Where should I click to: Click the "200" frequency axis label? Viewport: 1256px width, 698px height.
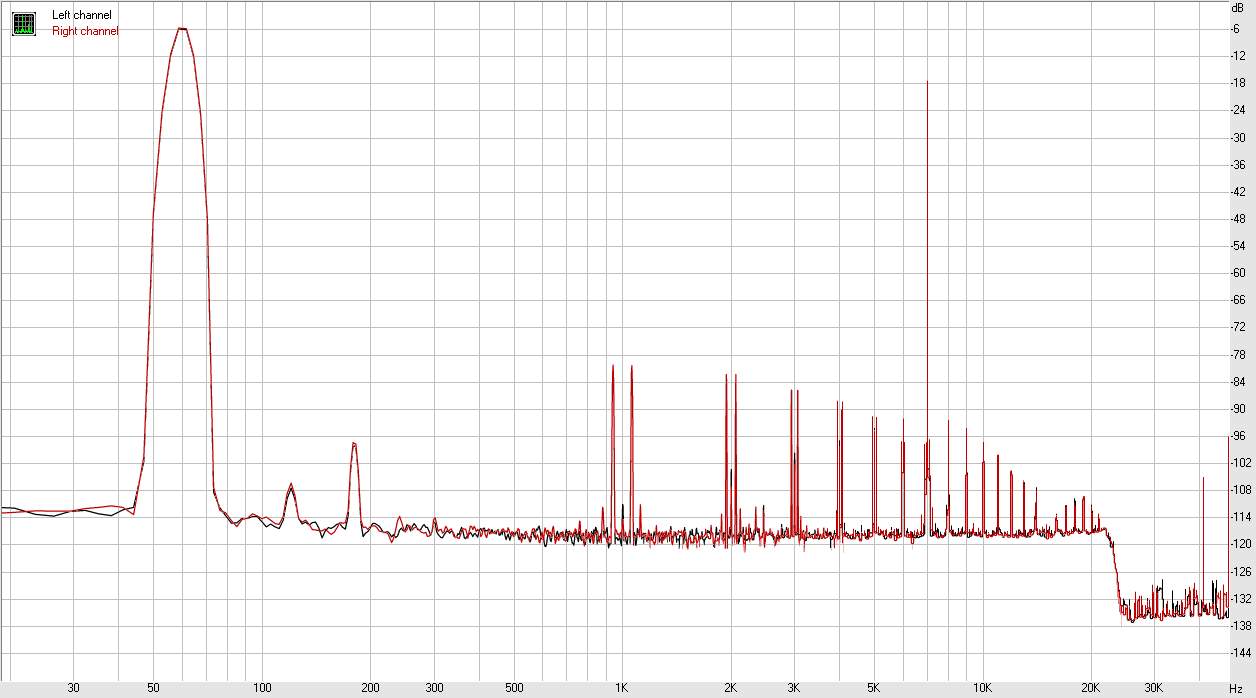[x=370, y=688]
